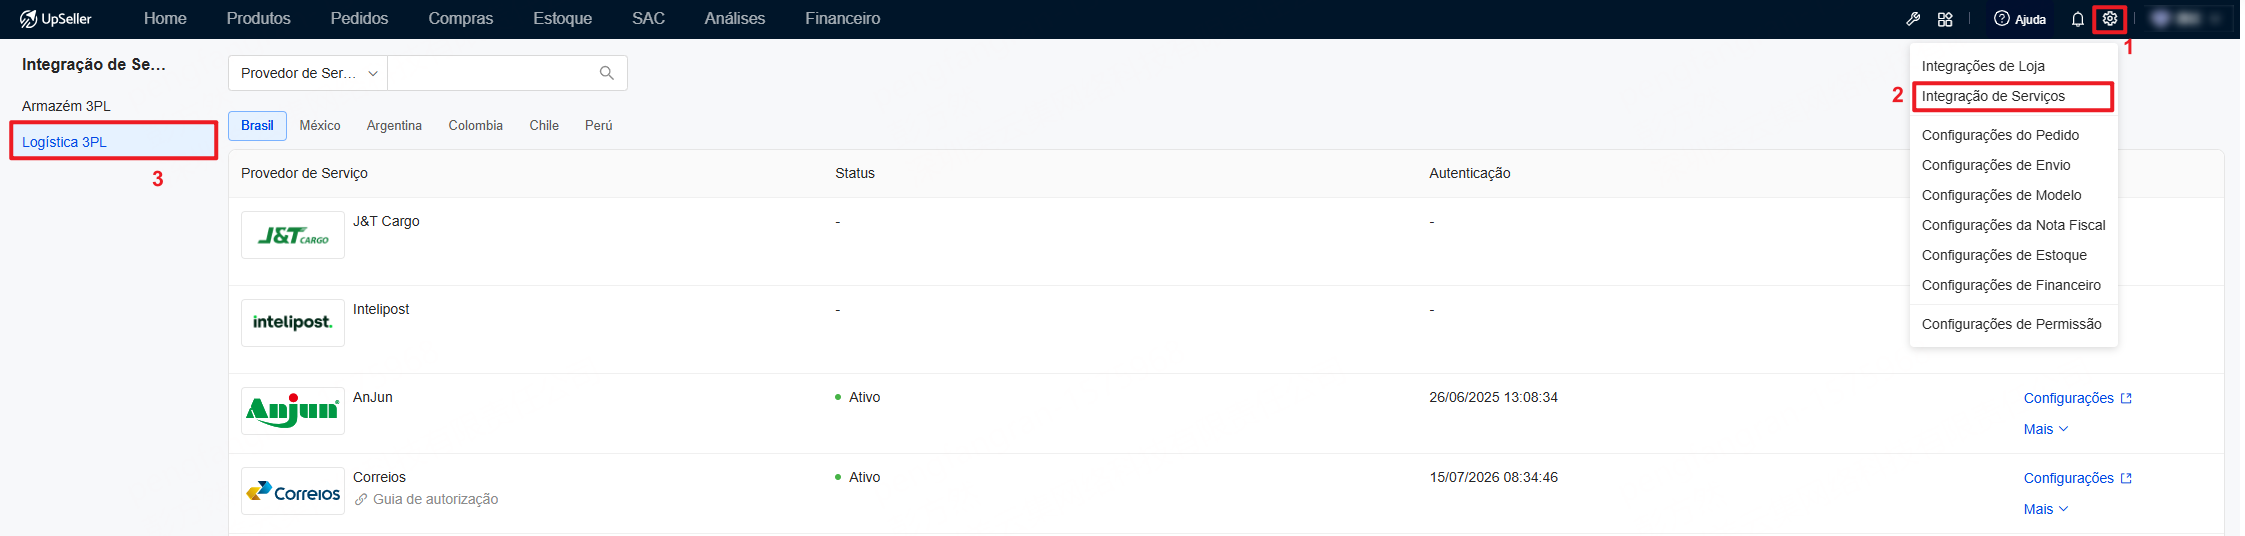The height and width of the screenshot is (536, 2245).
Task: Expand Mais options for AnJun
Action: pyautogui.click(x=2046, y=429)
